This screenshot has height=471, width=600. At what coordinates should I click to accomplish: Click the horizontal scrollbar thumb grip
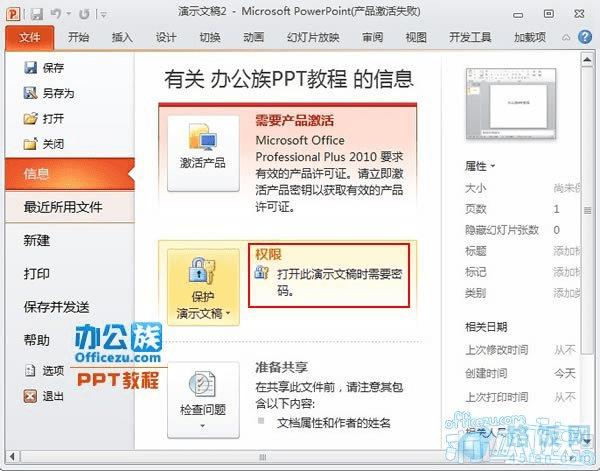[262, 457]
